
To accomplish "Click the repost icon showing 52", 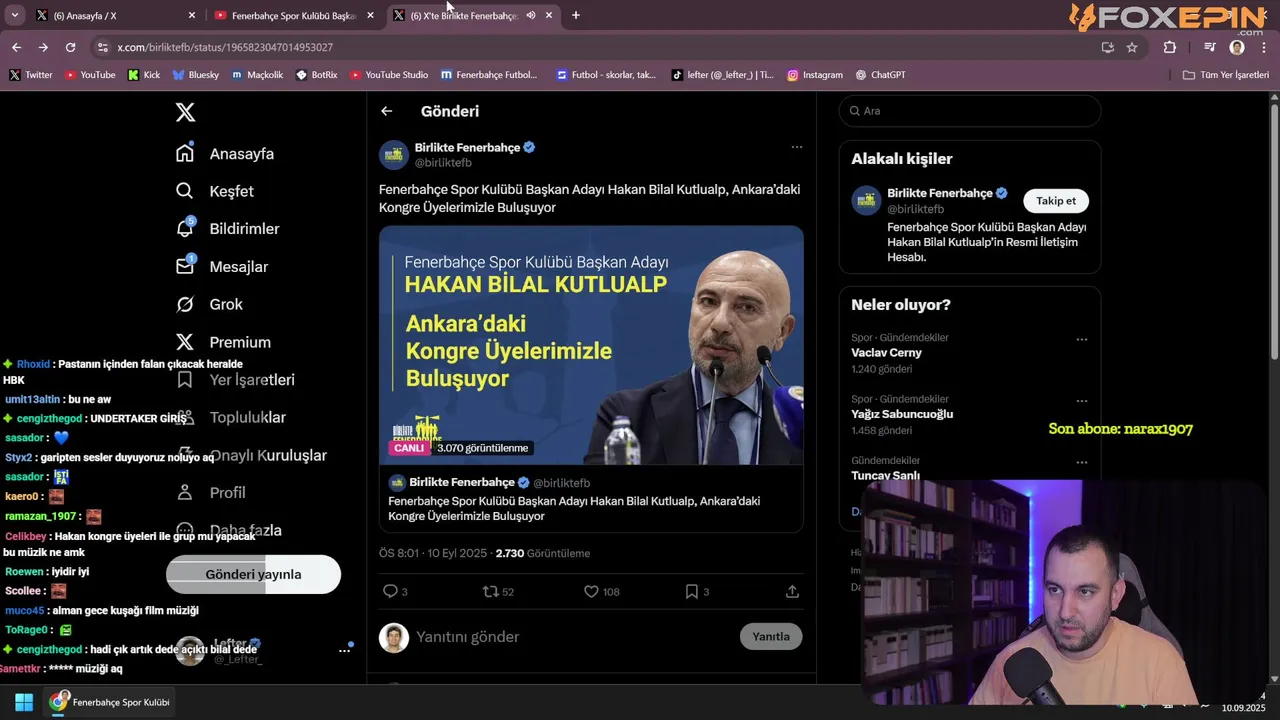I will [x=490, y=591].
